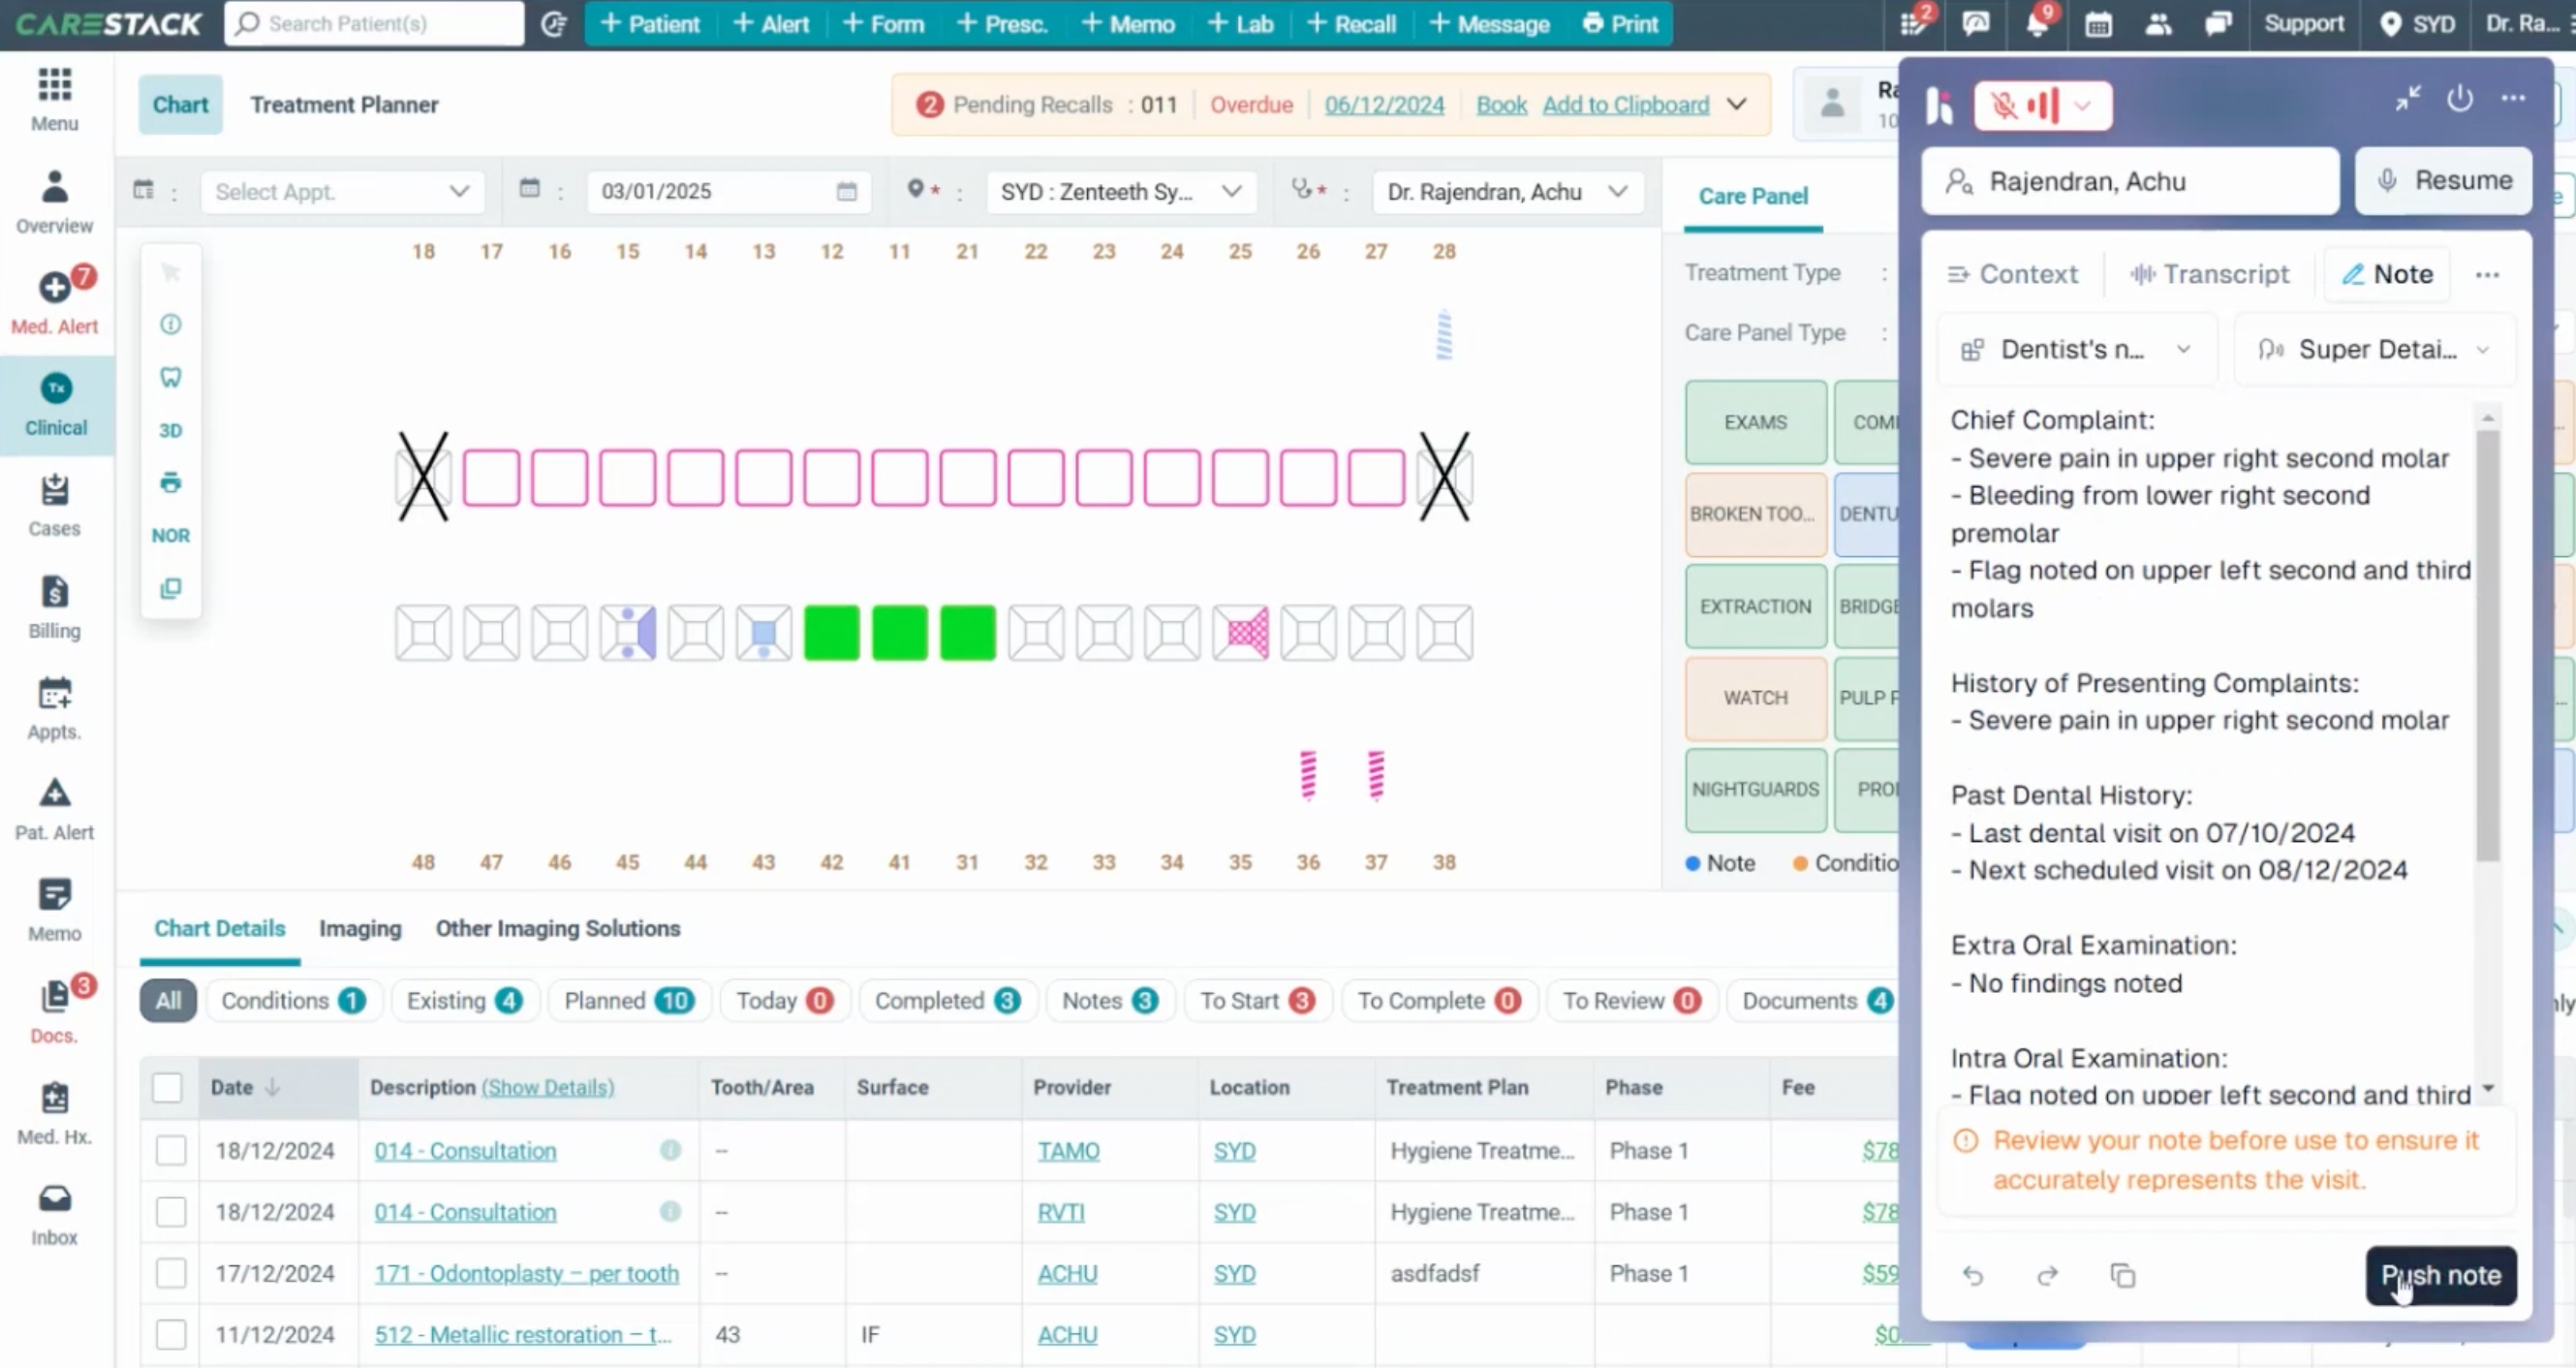Open Appts. in the sidebar

[55, 708]
